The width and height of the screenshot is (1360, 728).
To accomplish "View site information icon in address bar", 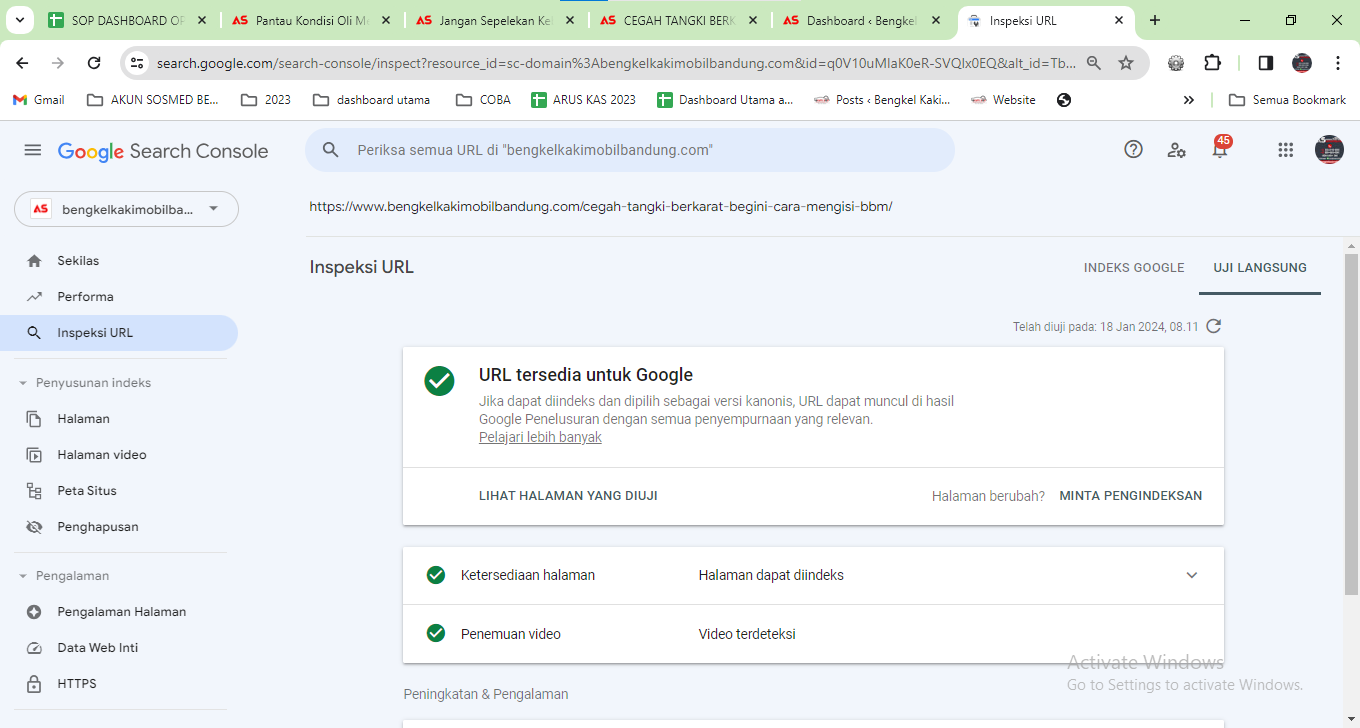I will [138, 63].
